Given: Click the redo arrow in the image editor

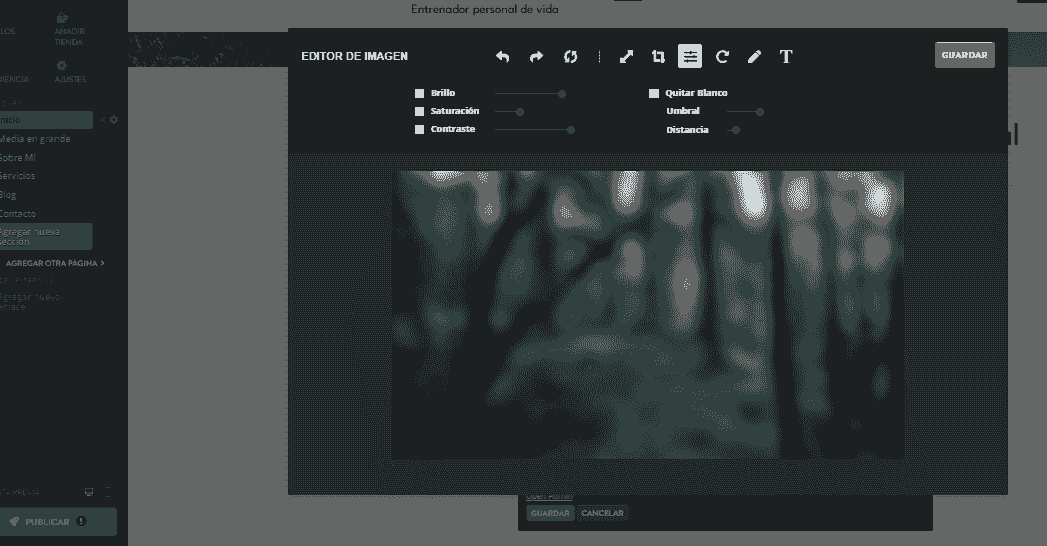Looking at the screenshot, I should (x=536, y=57).
